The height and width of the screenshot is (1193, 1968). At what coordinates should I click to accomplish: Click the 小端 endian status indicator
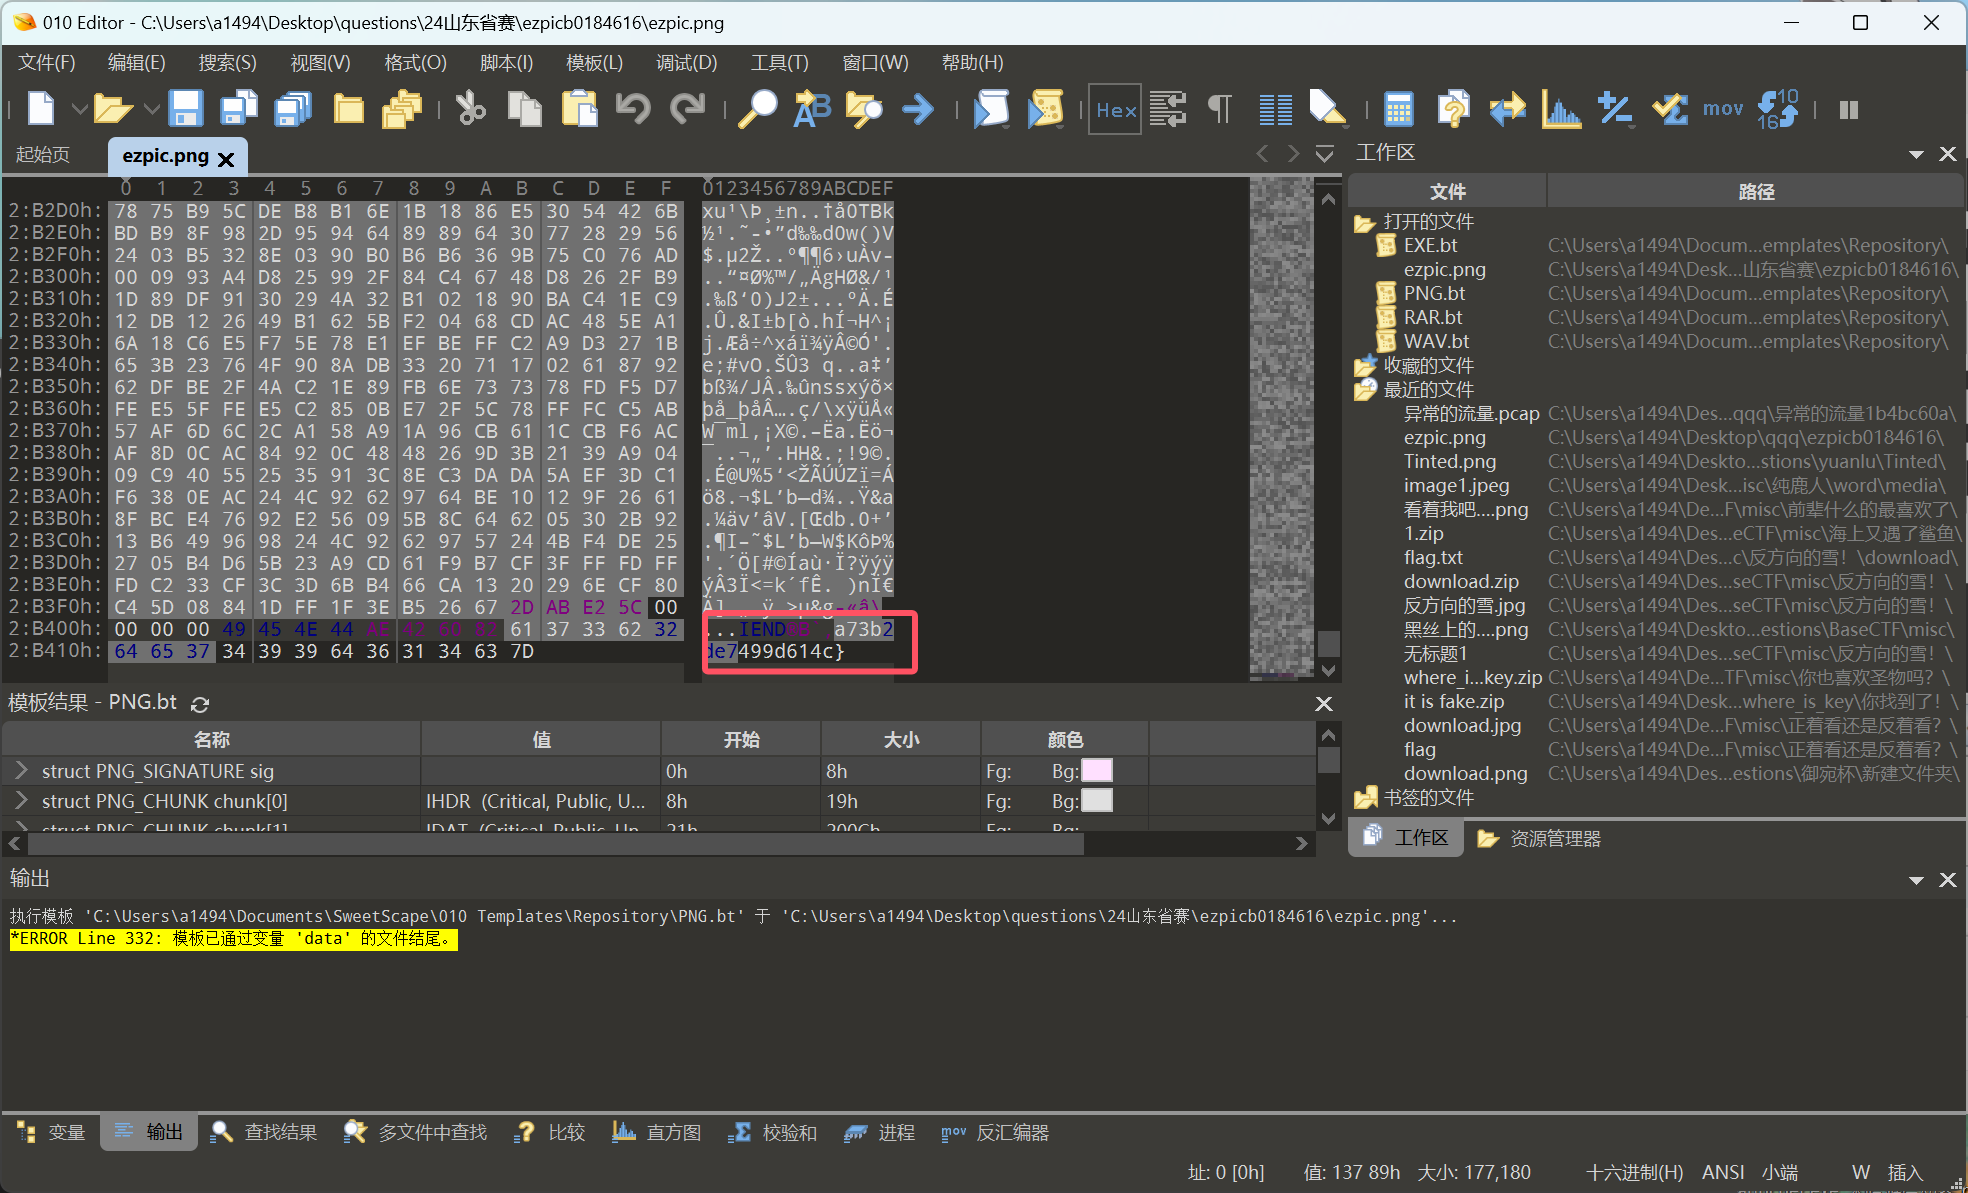1780,1172
